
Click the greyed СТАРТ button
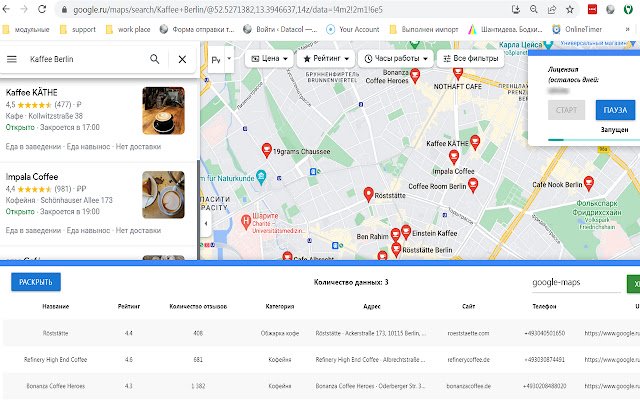tap(567, 110)
